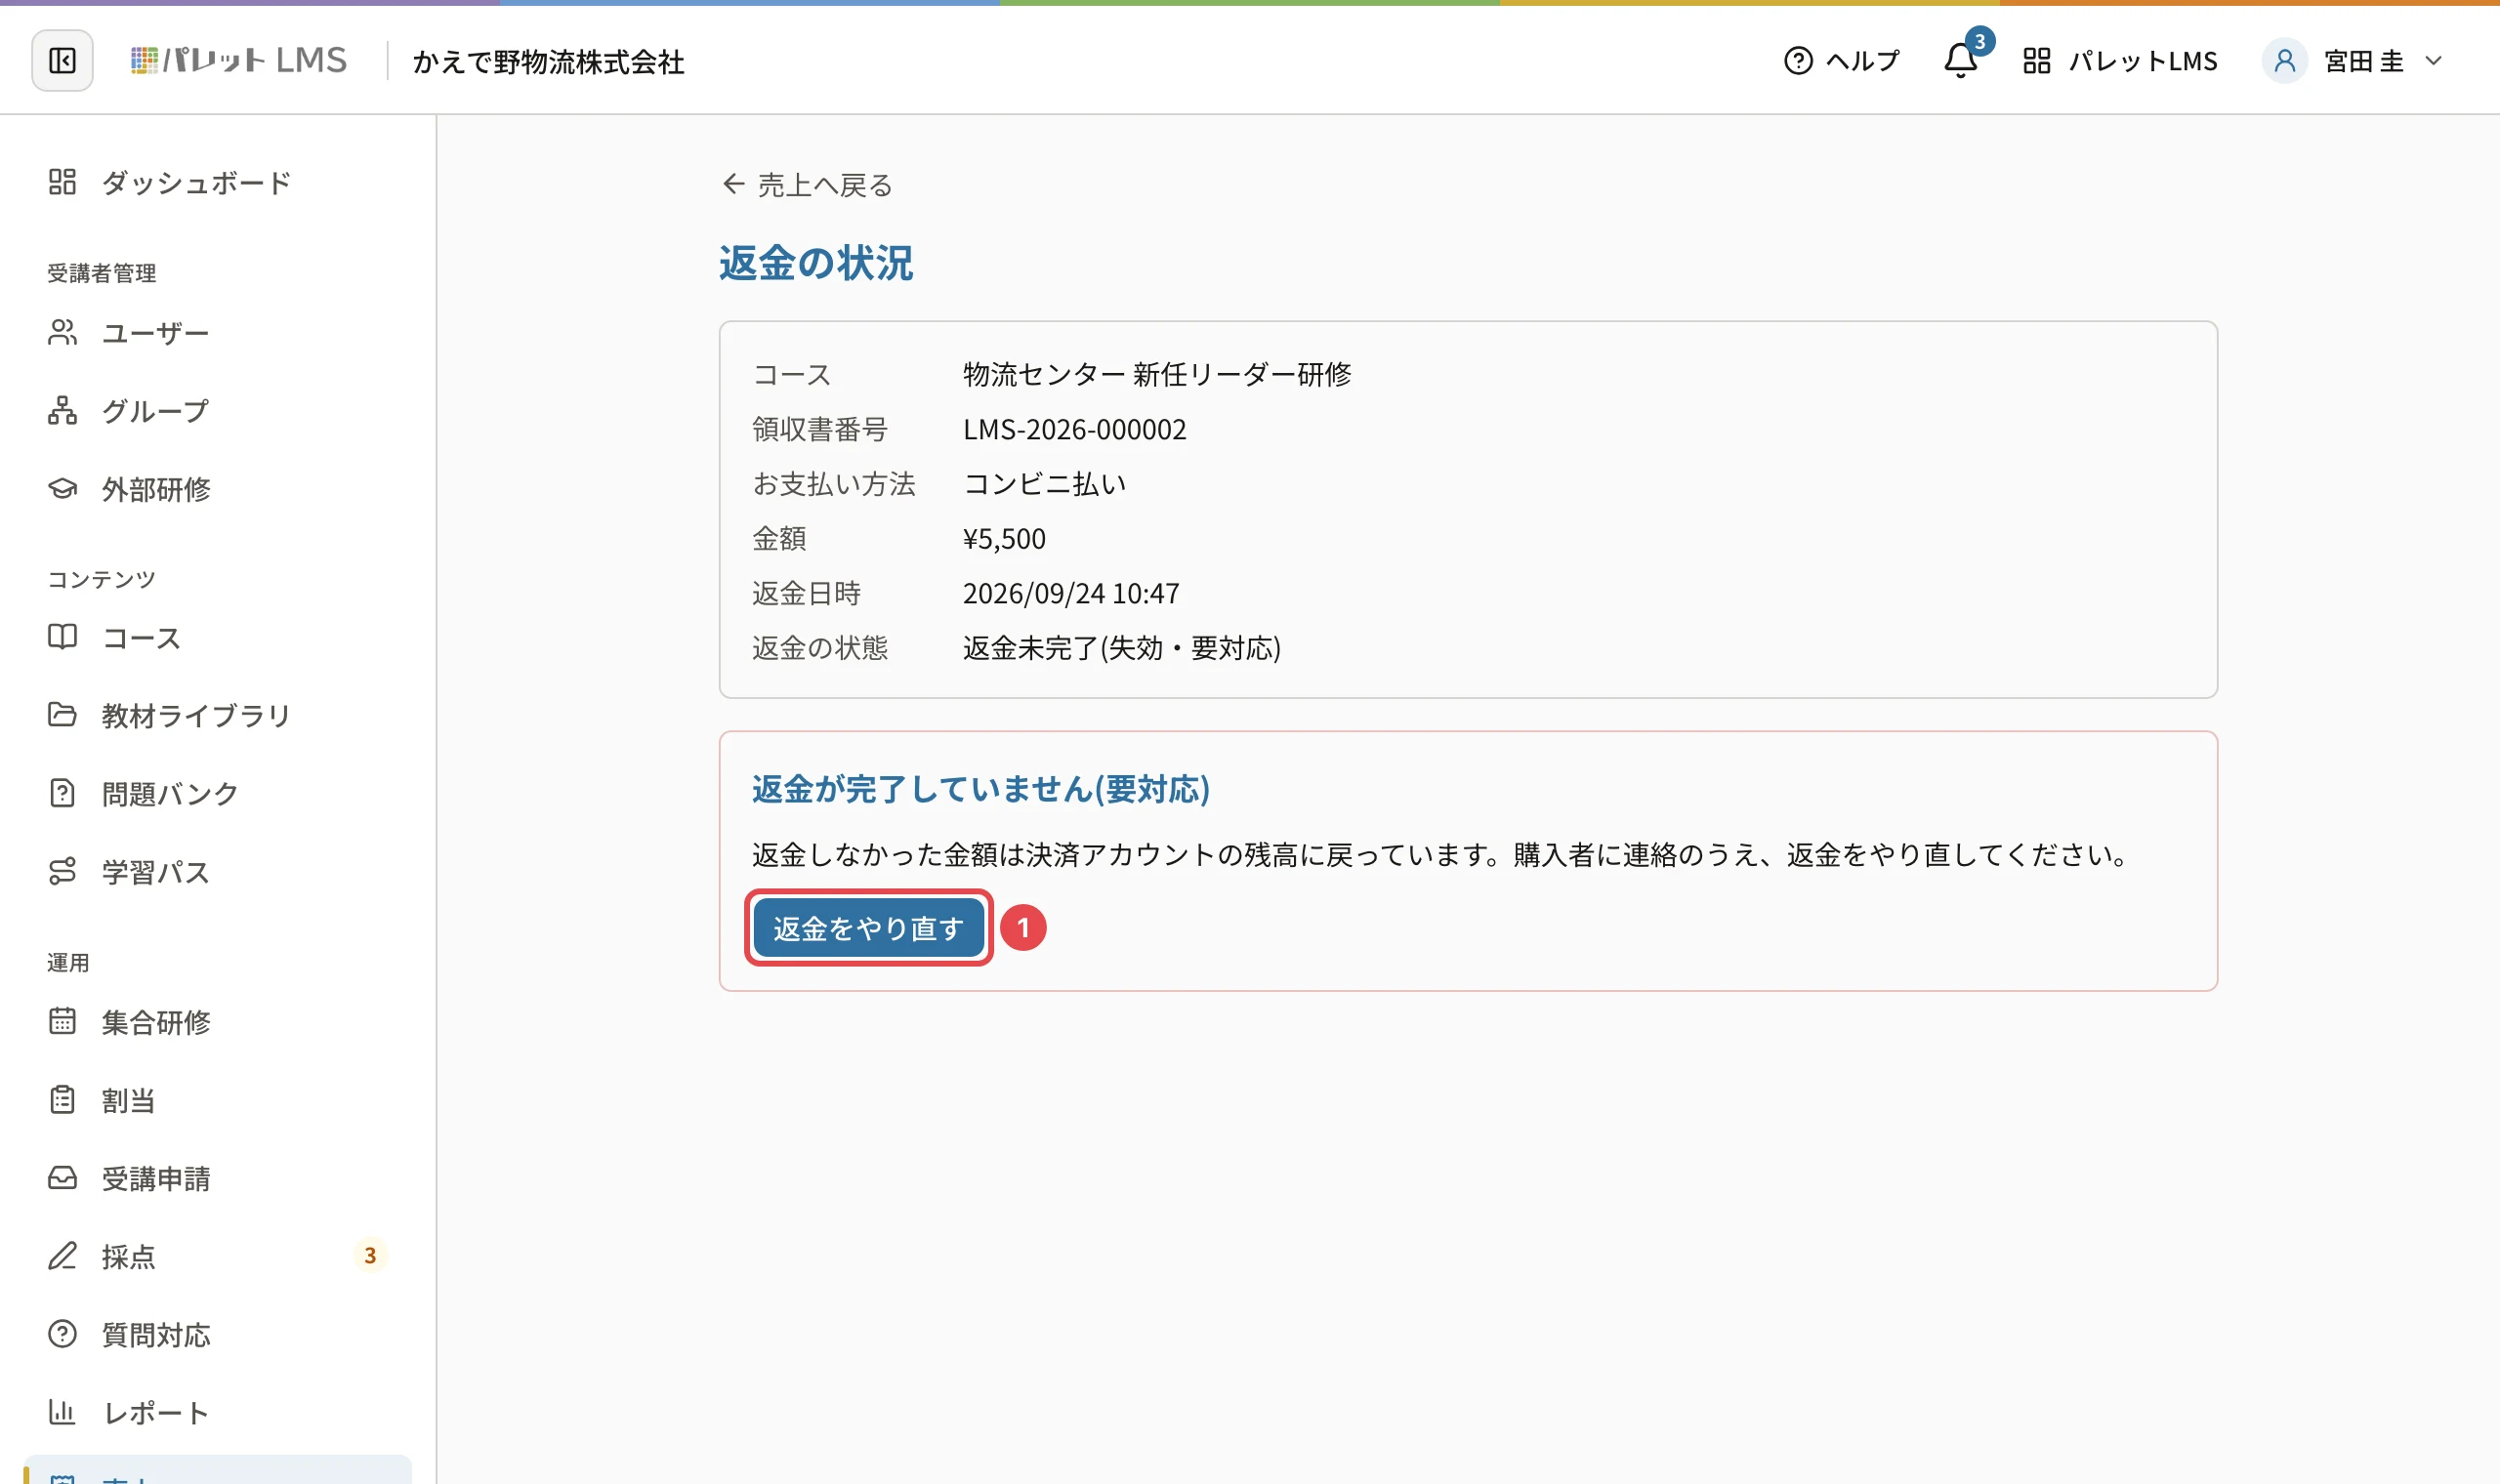Expand the 宮田 圭 account menu chevron
Viewport: 2500px width, 1484px height.
[x=2433, y=61]
